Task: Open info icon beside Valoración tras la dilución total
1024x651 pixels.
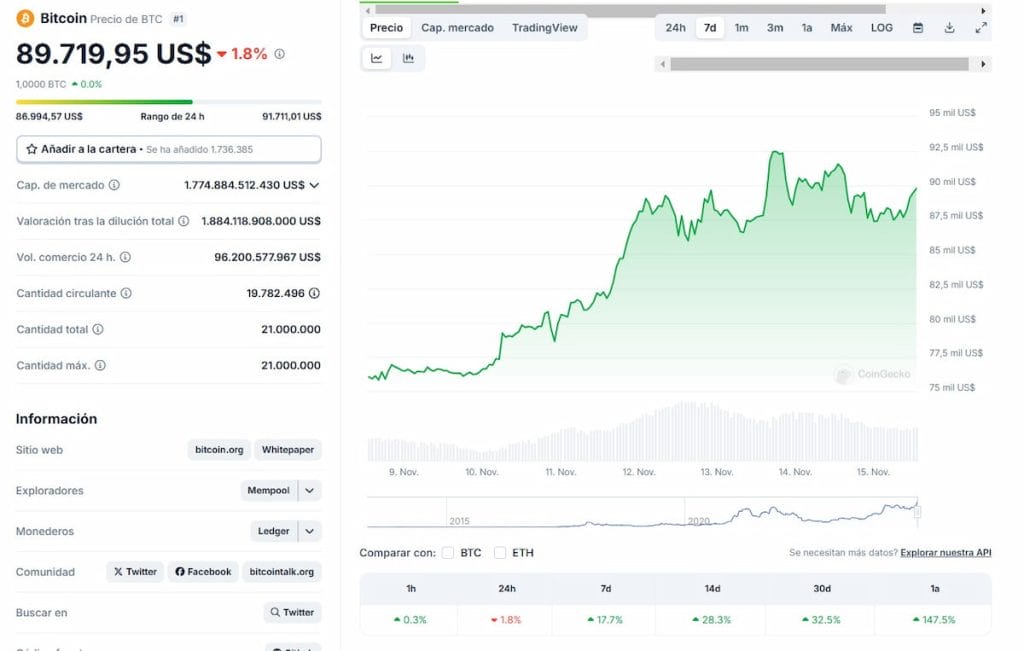Action: pos(184,221)
